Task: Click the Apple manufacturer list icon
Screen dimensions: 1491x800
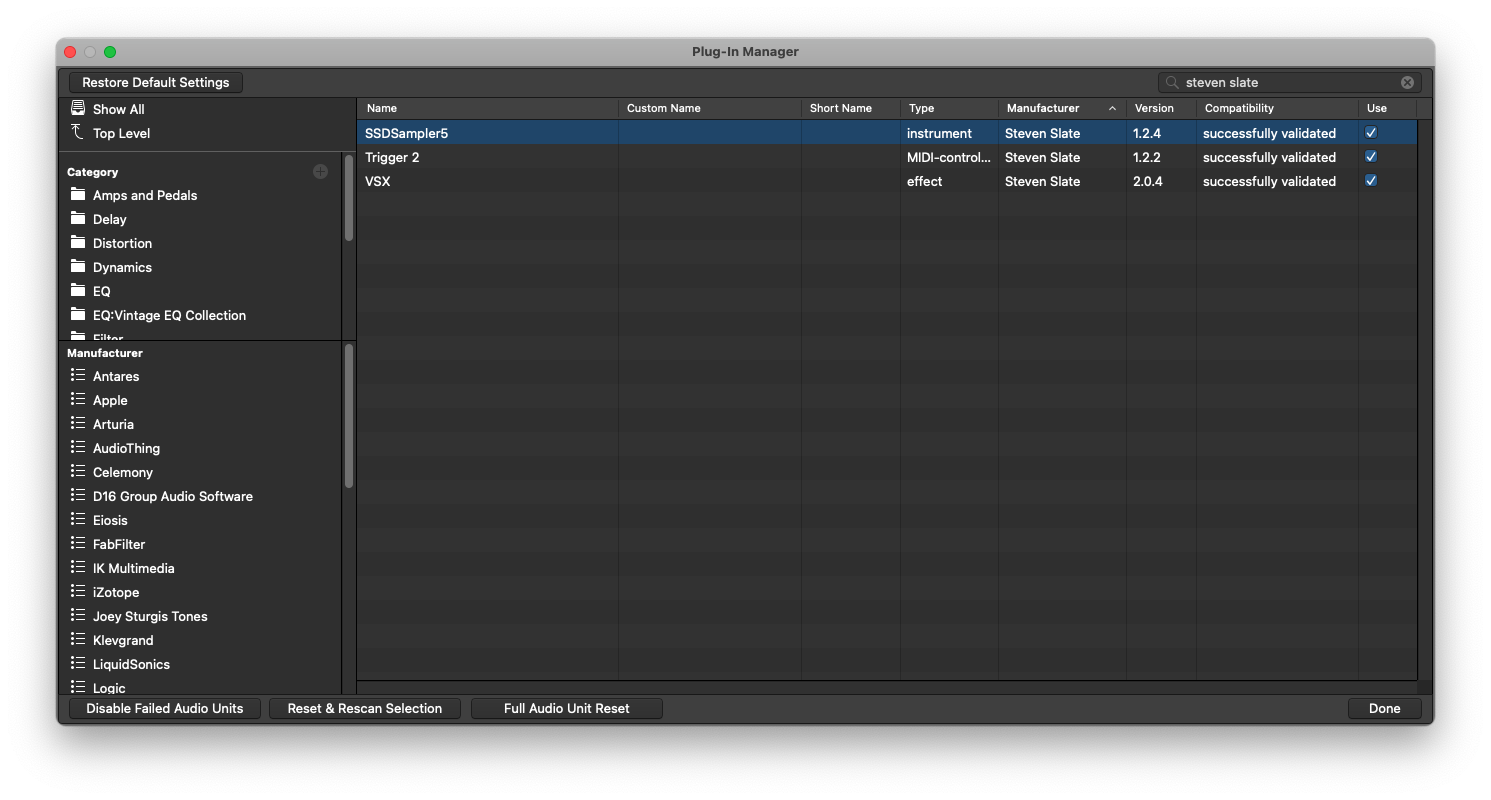Action: (x=78, y=399)
